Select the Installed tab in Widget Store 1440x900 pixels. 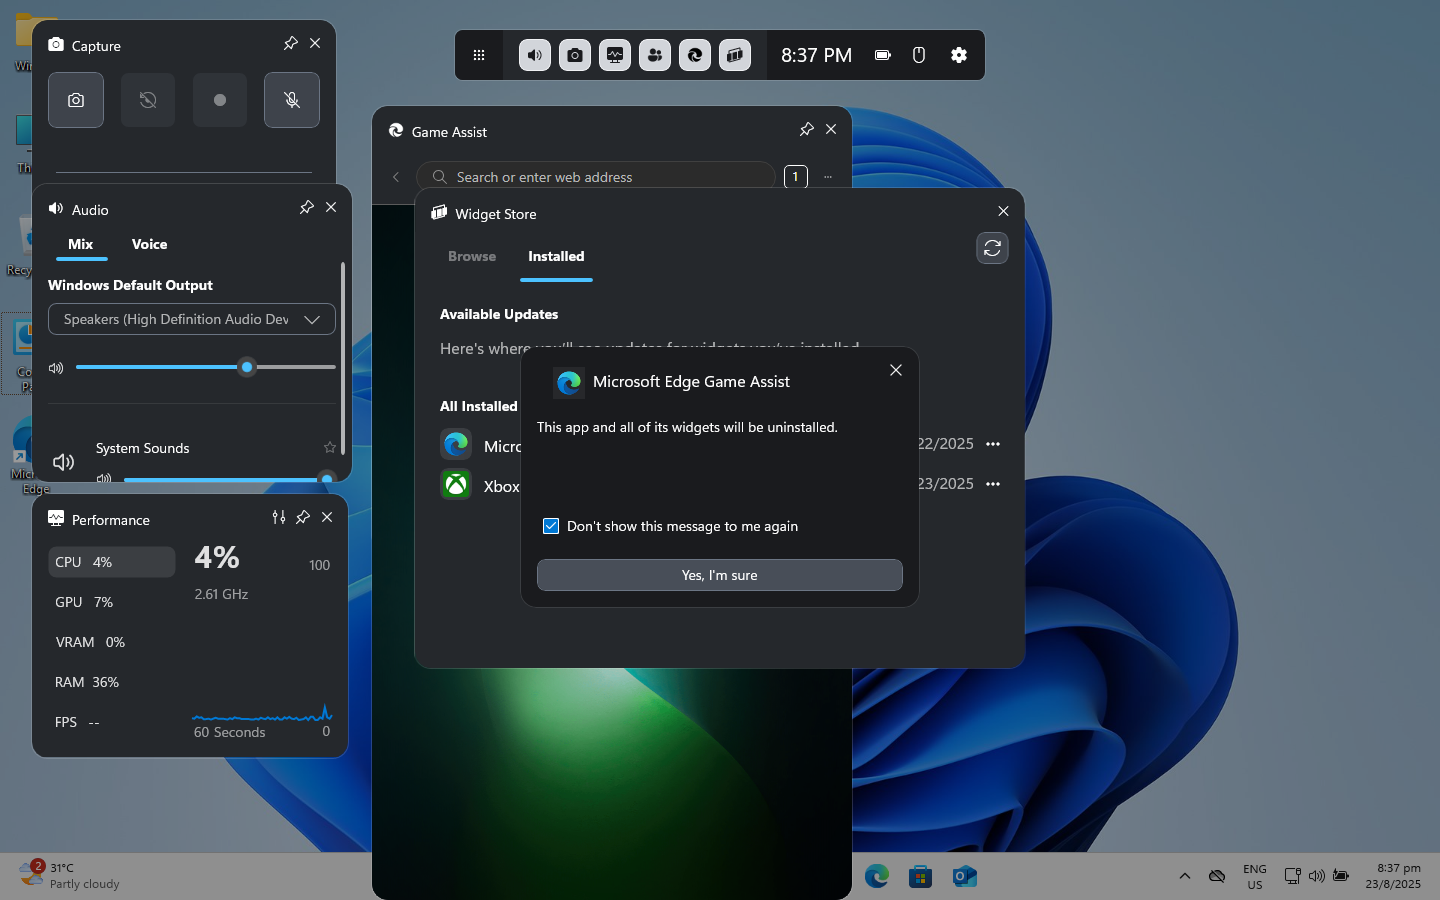556,257
